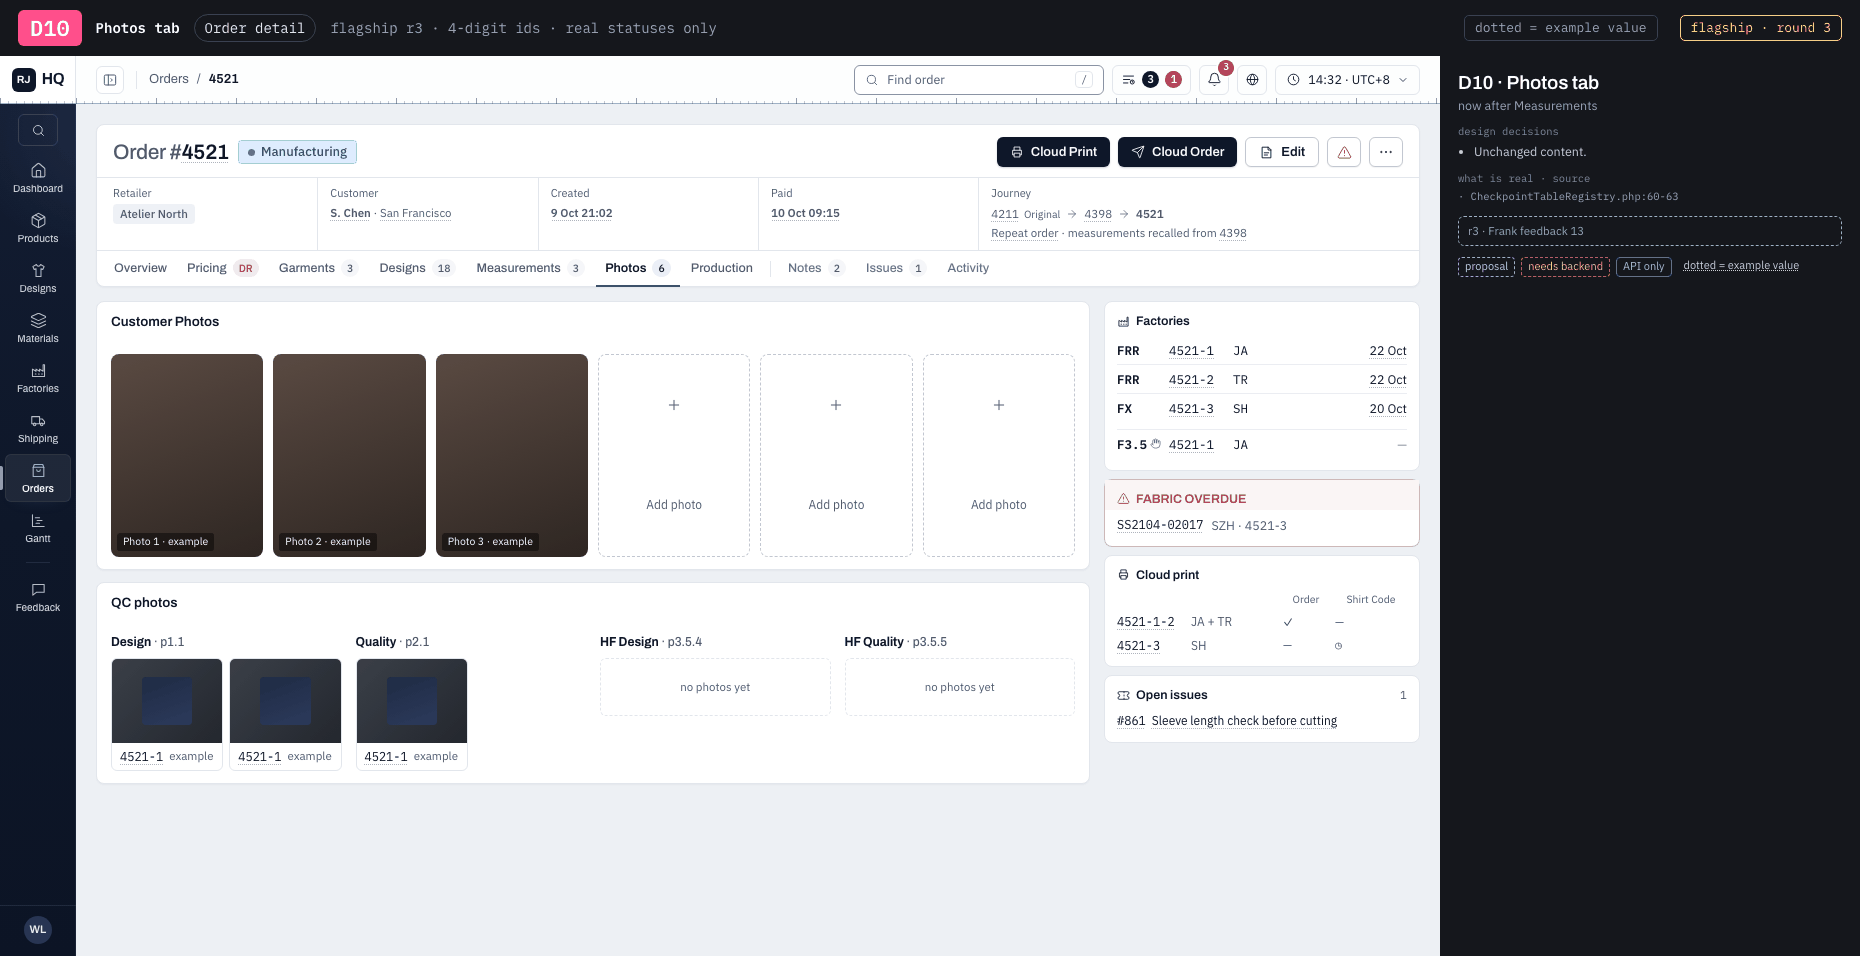The height and width of the screenshot is (956, 1860).
Task: Open Factories in the sidebar
Action: 38,378
